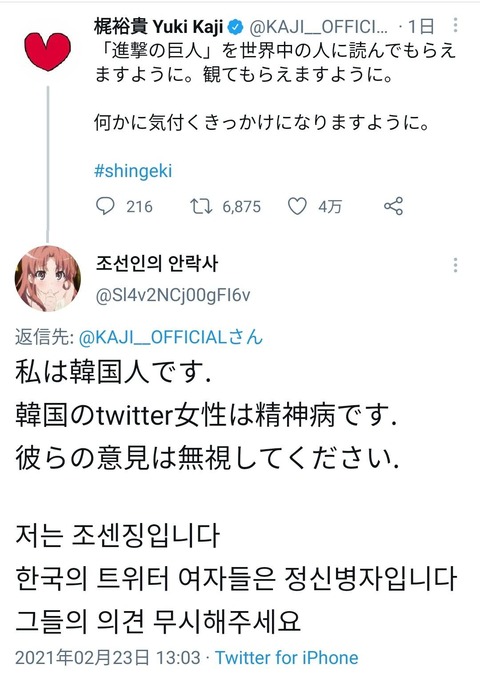Like the tweet with the heart icon

pos(297,206)
